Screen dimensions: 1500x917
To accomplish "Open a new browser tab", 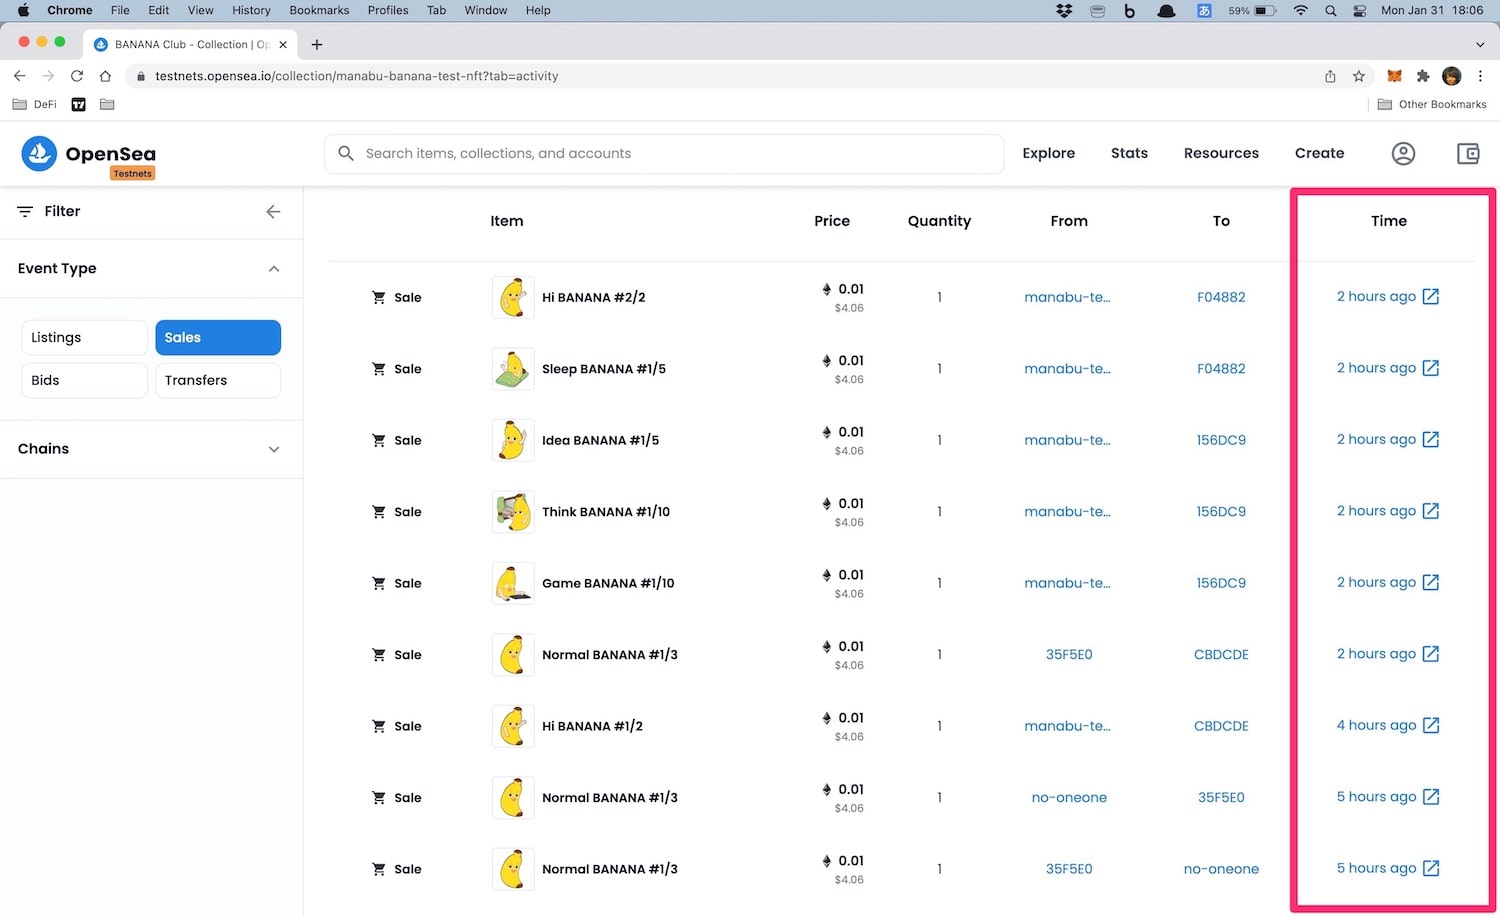I will tap(317, 44).
